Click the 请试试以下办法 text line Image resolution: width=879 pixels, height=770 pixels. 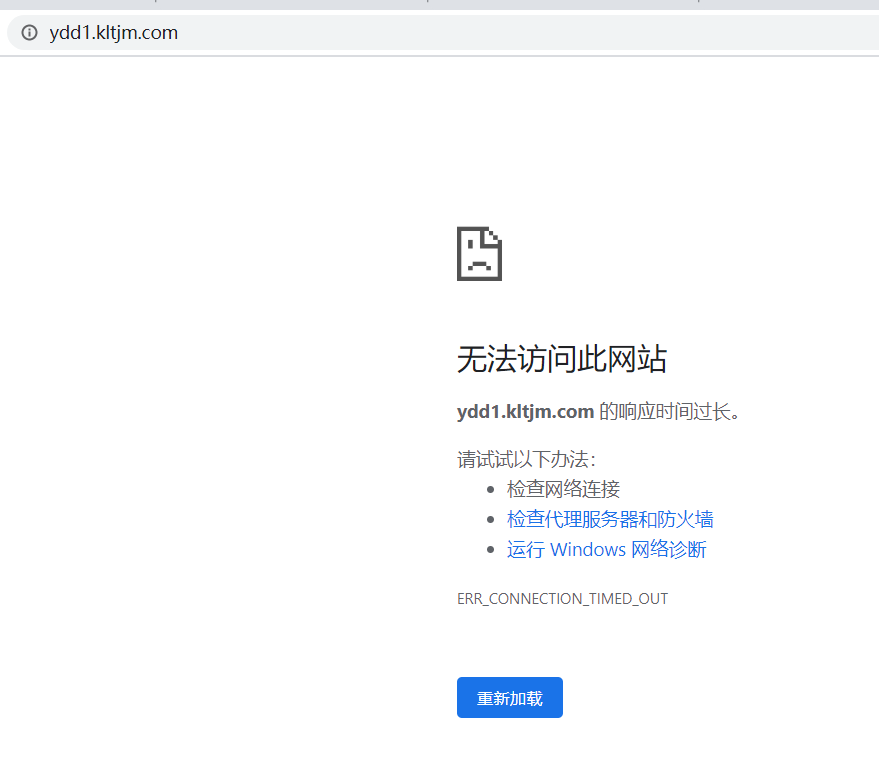coord(526,459)
